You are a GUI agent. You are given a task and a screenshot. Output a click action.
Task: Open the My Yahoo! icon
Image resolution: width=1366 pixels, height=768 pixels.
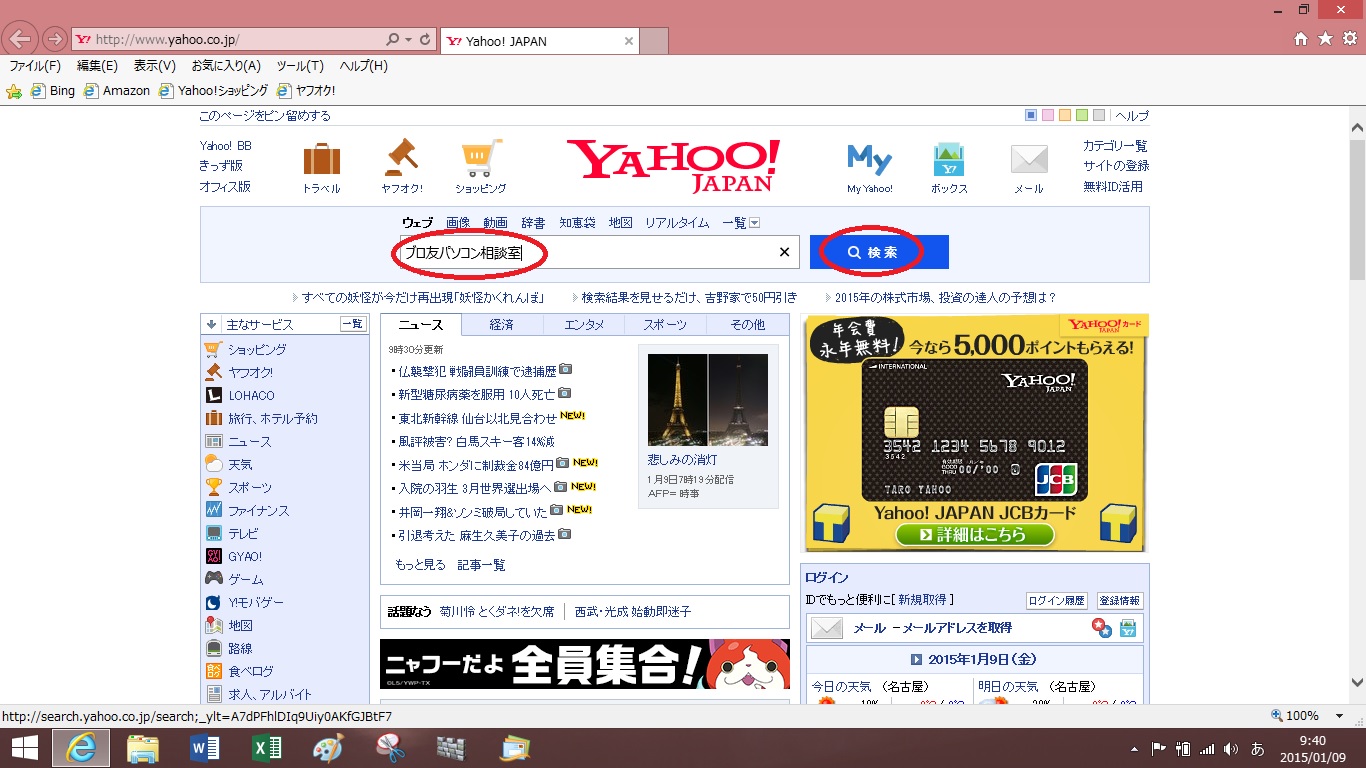[869, 159]
